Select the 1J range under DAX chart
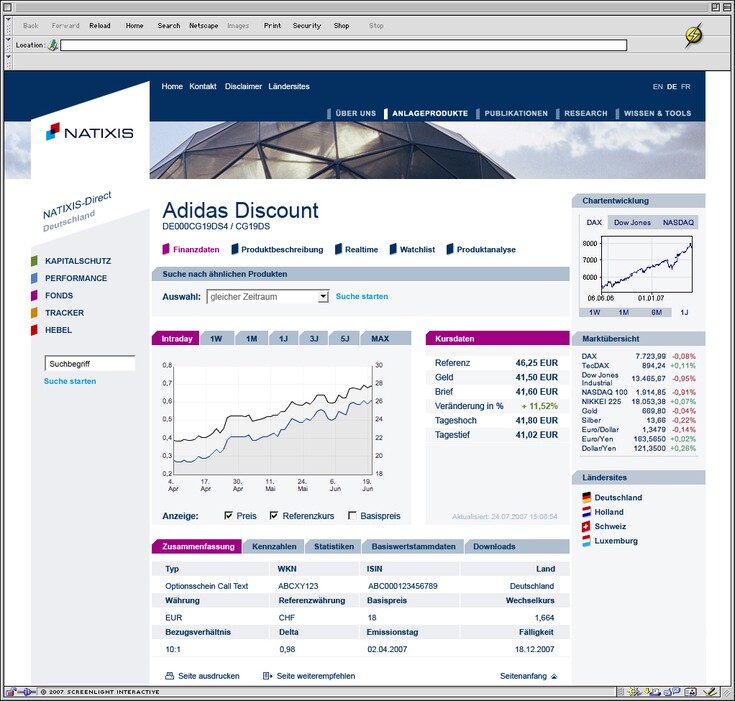 tap(684, 312)
